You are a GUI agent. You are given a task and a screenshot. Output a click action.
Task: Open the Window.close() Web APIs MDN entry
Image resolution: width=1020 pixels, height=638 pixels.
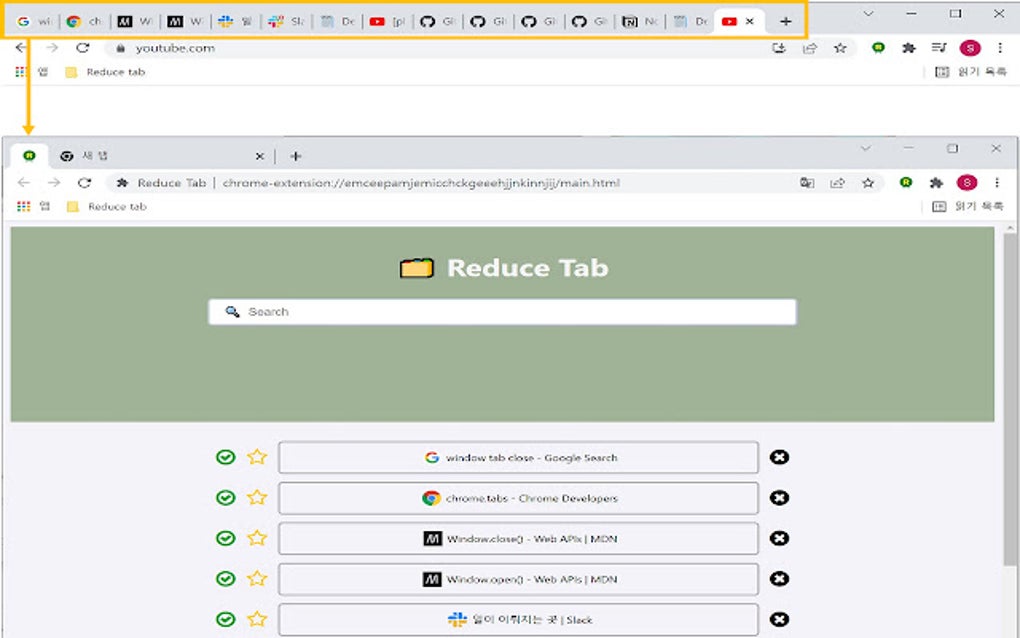tap(520, 538)
